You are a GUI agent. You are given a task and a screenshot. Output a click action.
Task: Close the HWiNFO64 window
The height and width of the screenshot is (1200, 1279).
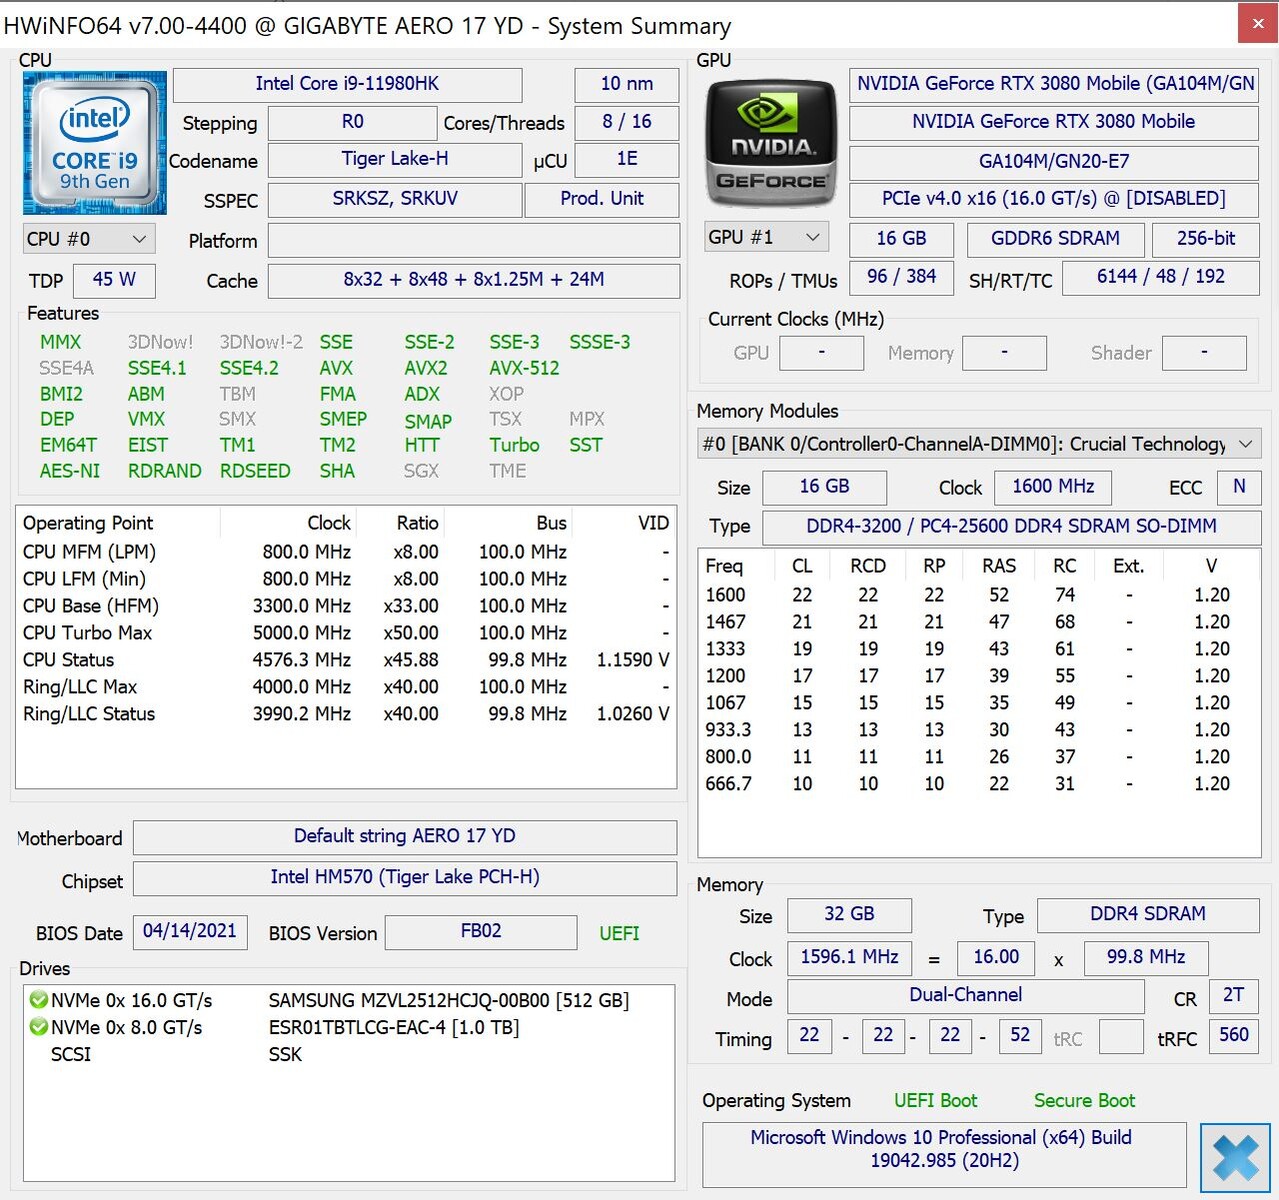tap(1258, 24)
